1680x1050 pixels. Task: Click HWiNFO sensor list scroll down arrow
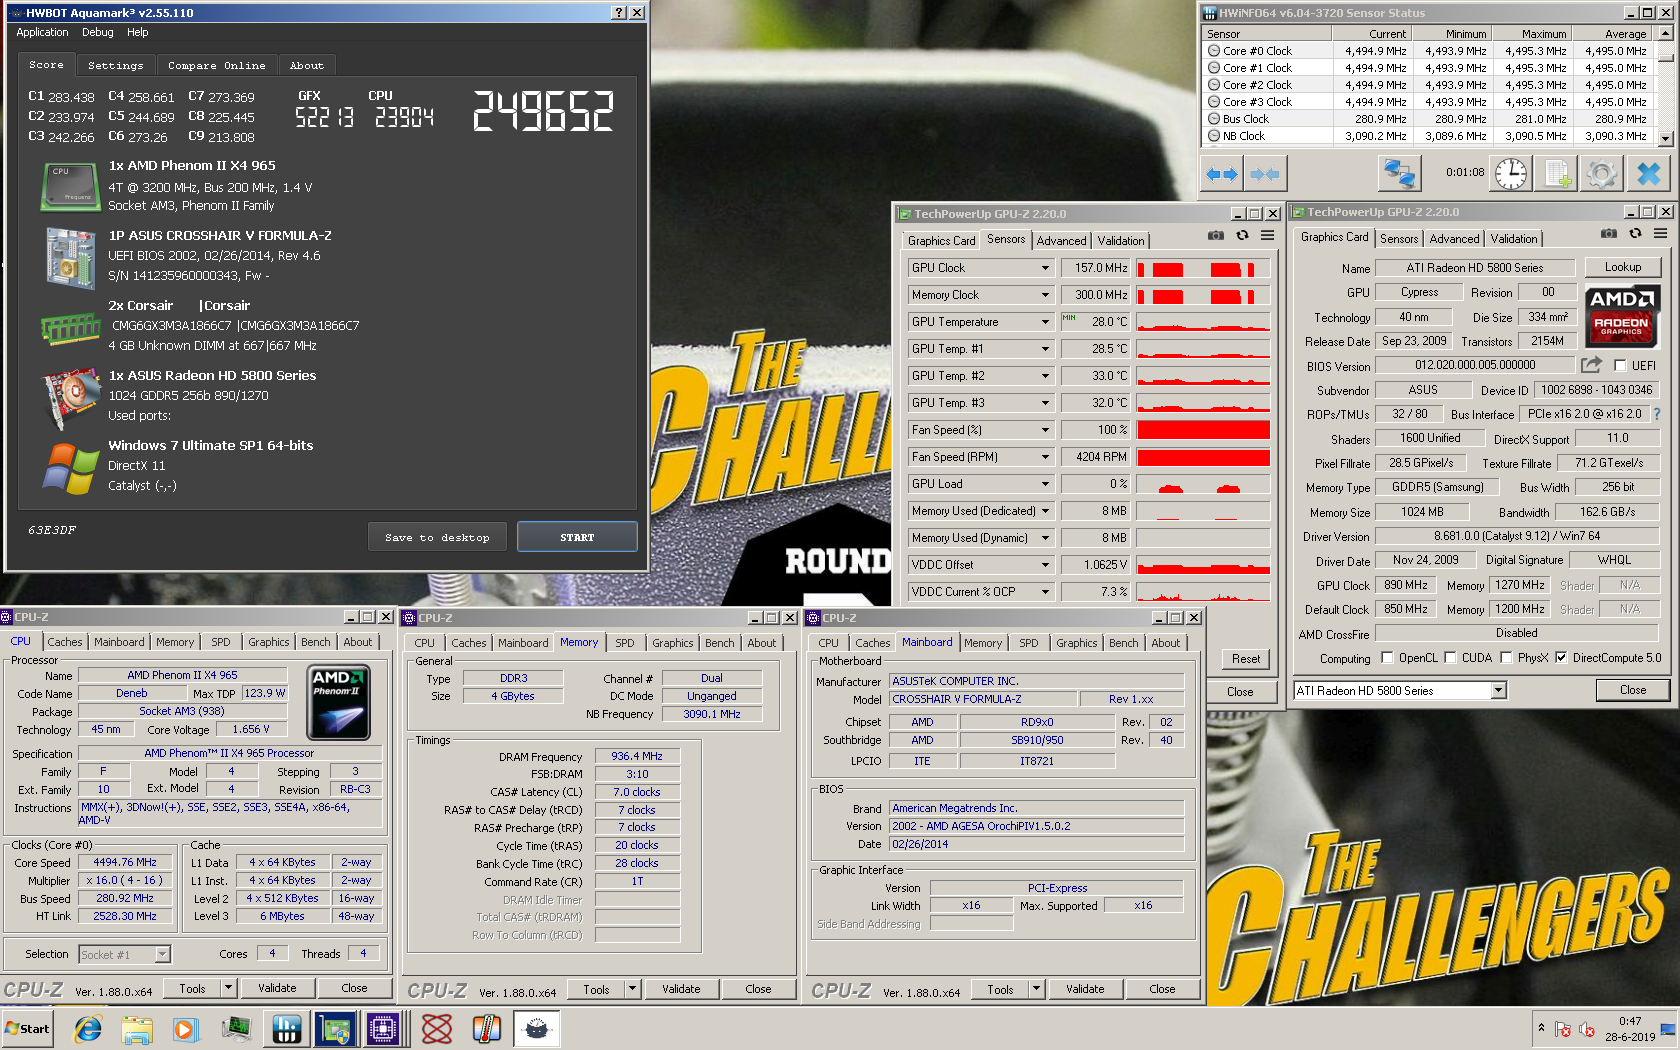tap(1665, 138)
